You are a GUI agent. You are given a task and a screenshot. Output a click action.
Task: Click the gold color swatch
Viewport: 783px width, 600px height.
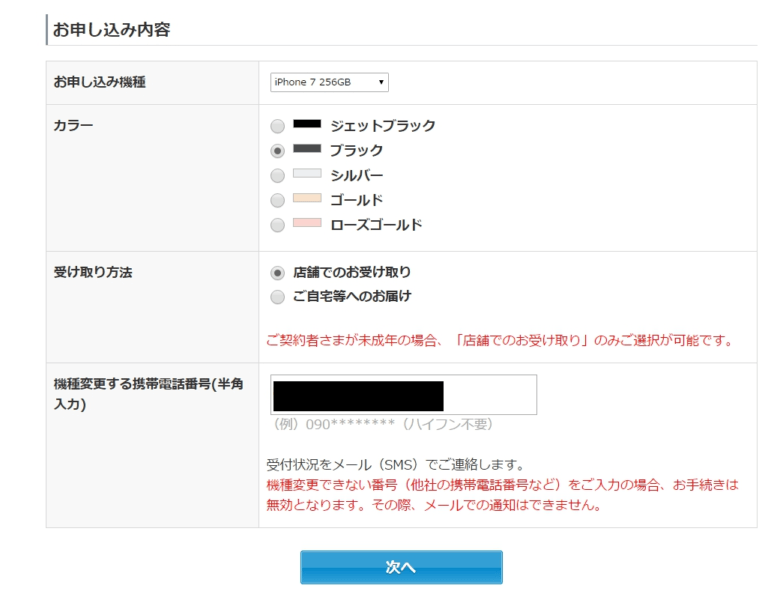(307, 199)
